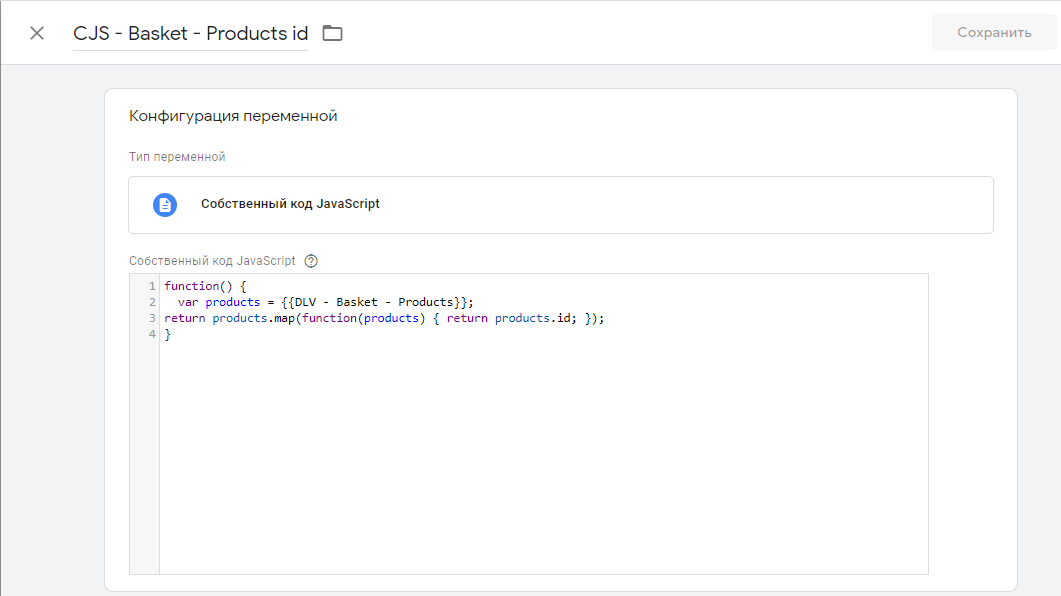Place the cursor in code line 'function() {'
Image resolution: width=1061 pixels, height=596 pixels.
205,286
